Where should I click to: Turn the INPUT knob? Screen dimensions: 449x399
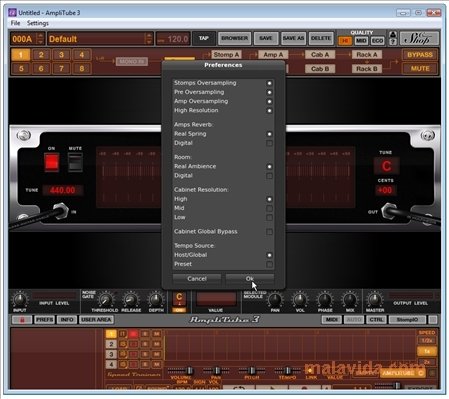[x=20, y=299]
